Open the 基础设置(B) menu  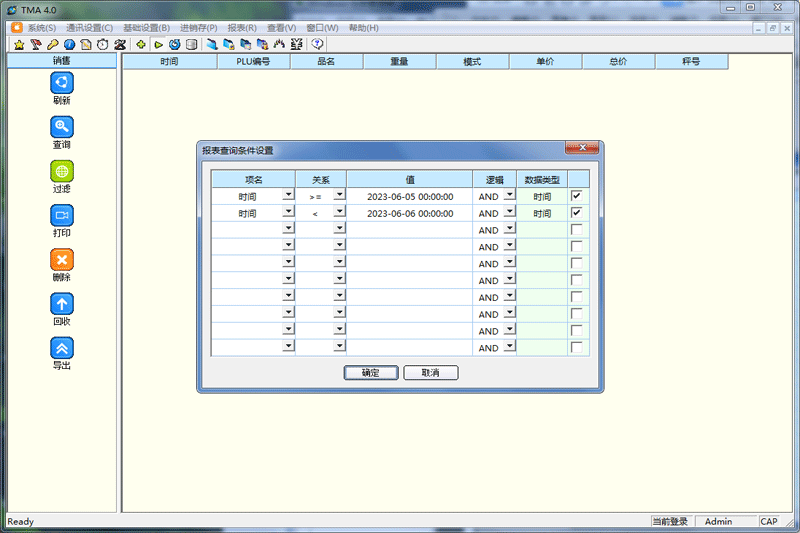[x=146, y=28]
